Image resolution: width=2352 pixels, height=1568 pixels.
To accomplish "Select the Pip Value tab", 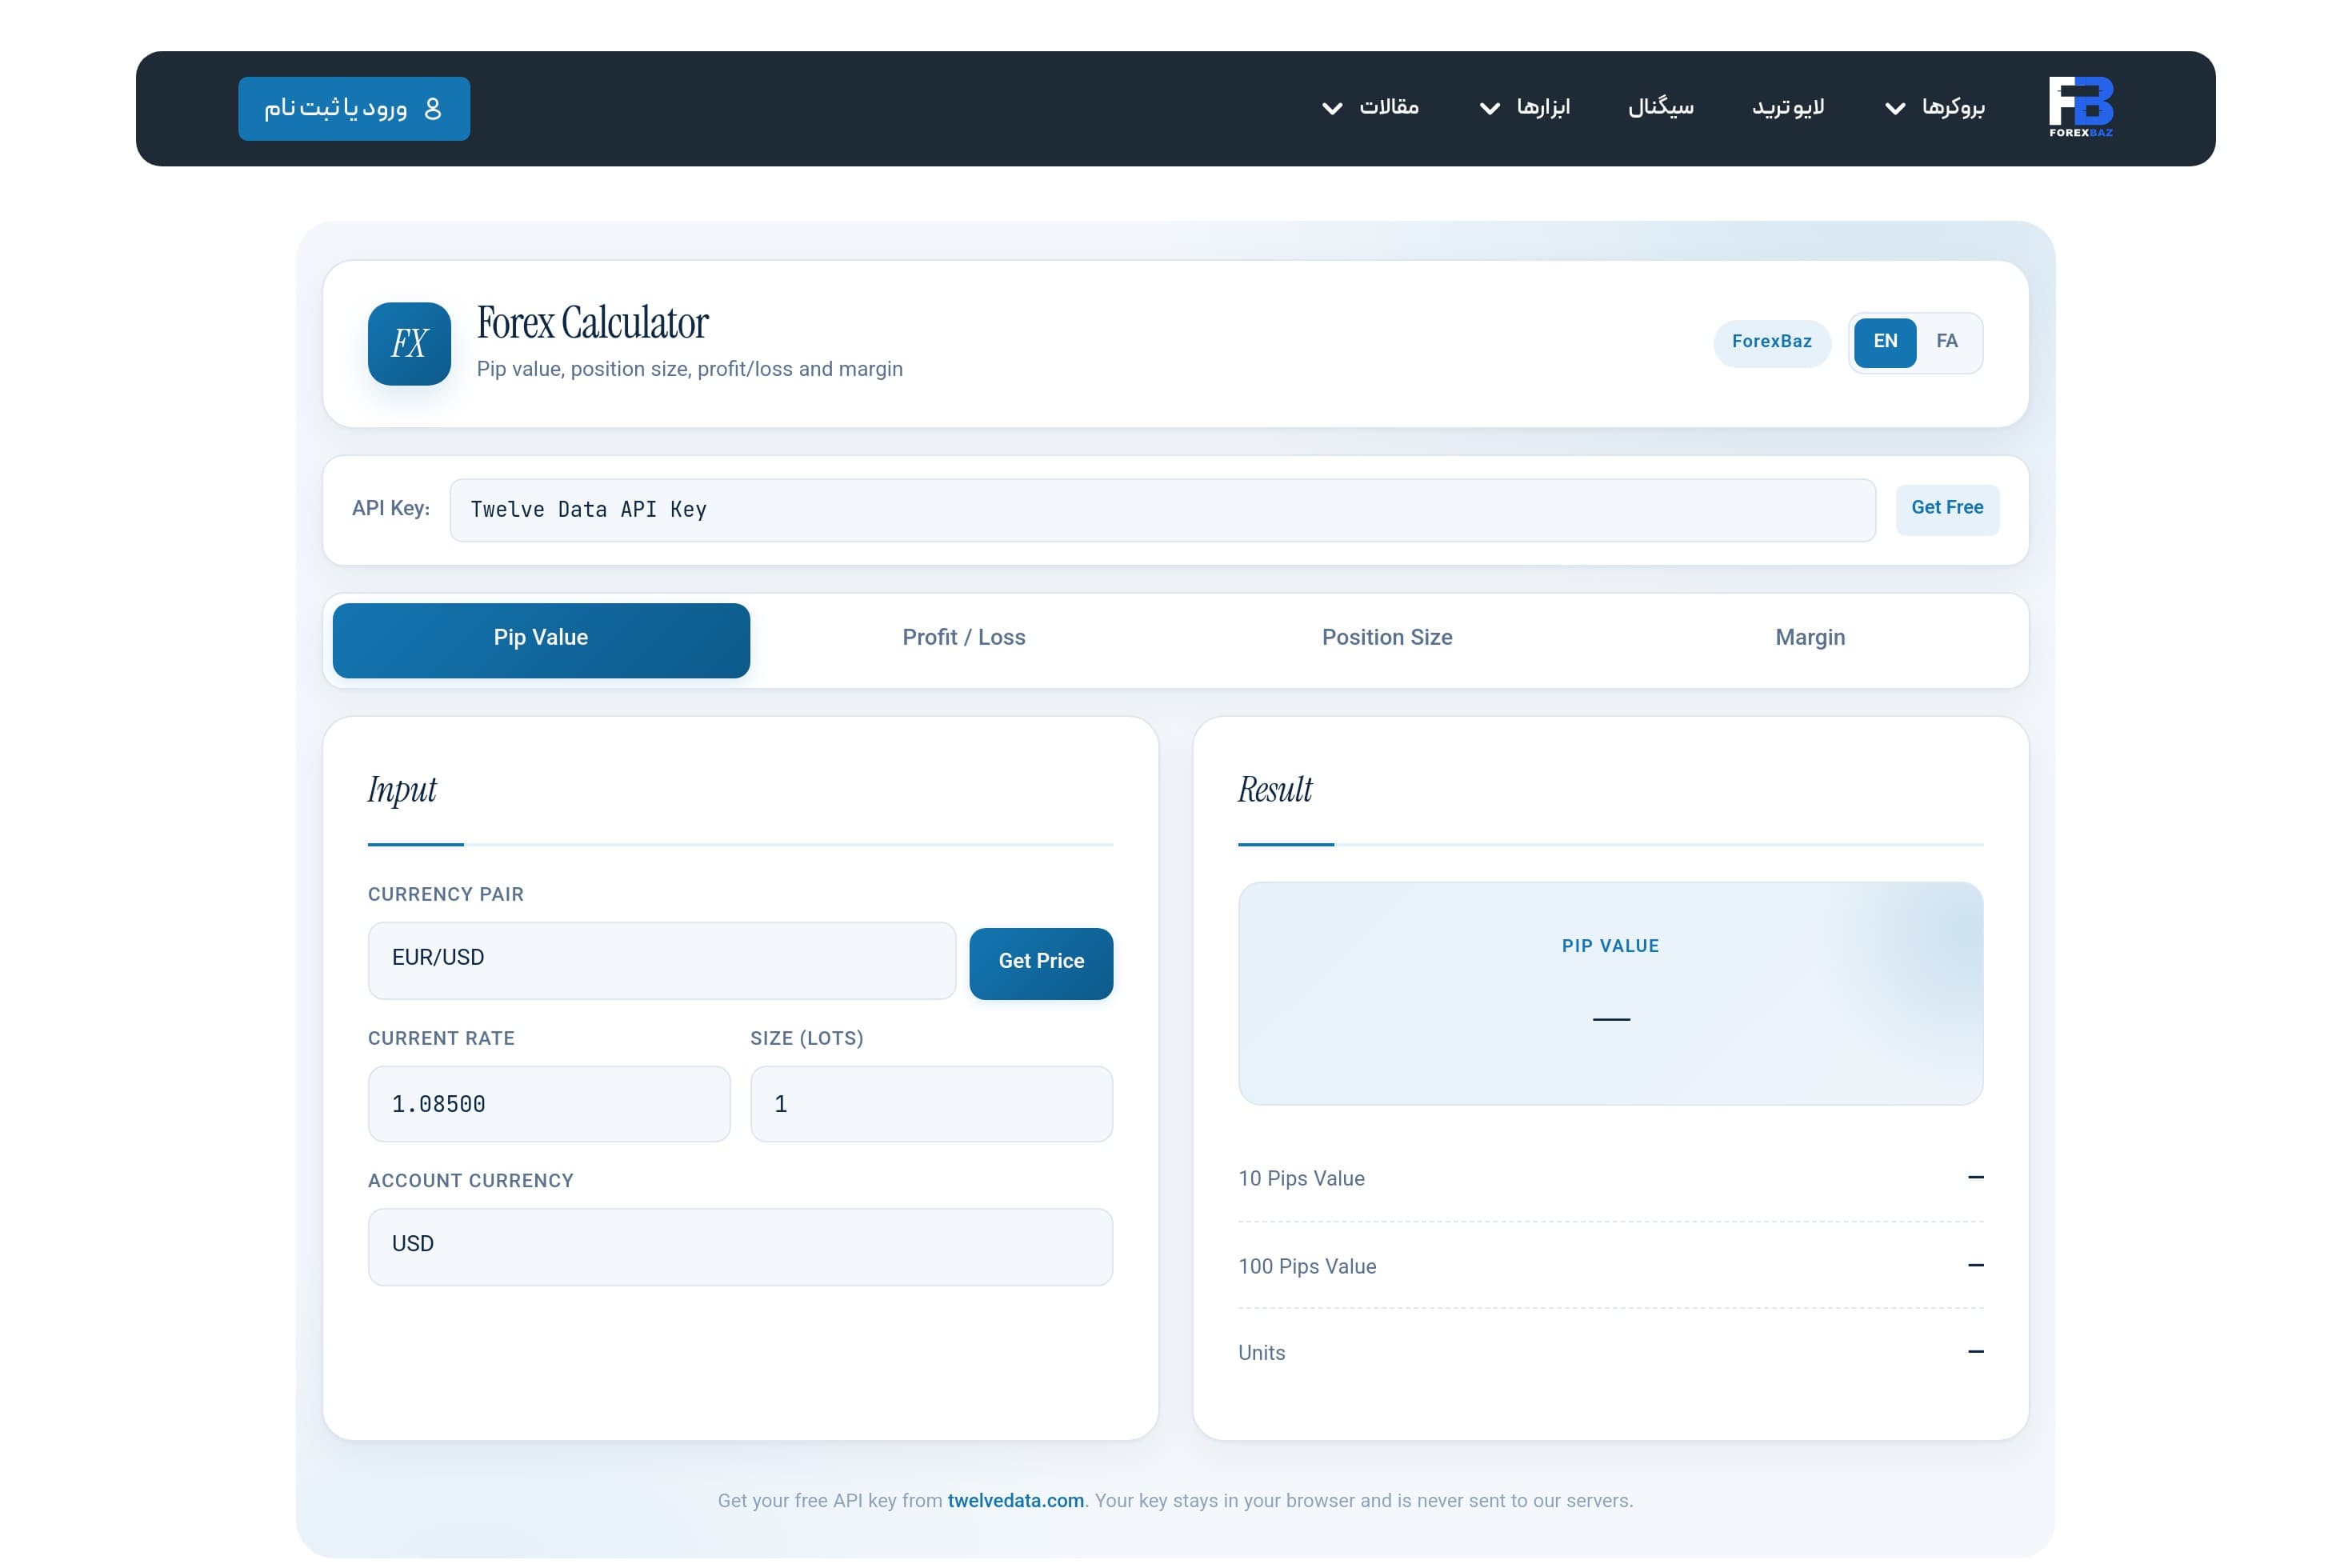I will [541, 640].
